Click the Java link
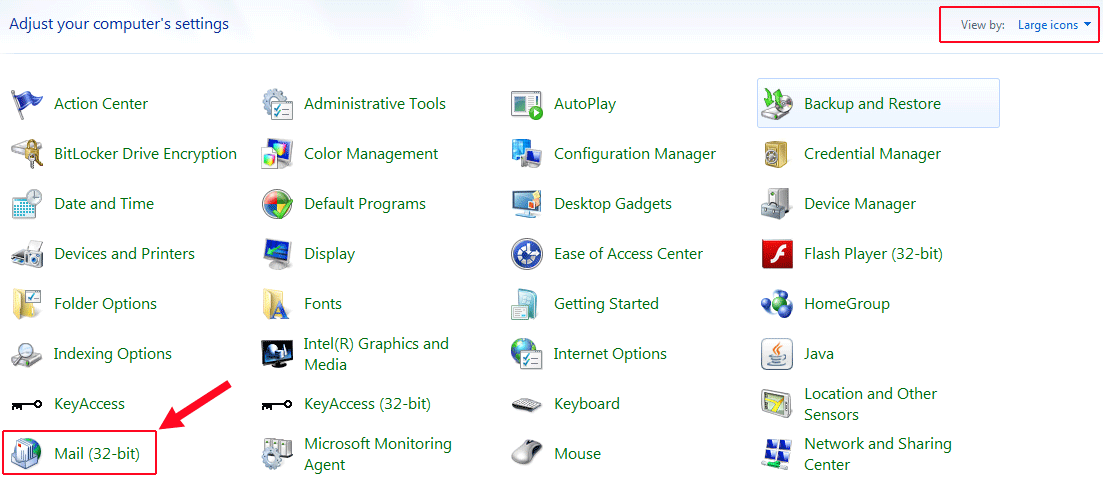The width and height of the screenshot is (1103, 478). coord(820,354)
